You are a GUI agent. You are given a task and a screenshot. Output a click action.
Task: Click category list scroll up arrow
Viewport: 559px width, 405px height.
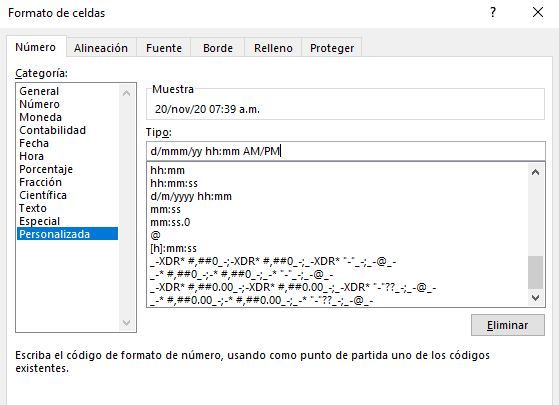tap(126, 93)
